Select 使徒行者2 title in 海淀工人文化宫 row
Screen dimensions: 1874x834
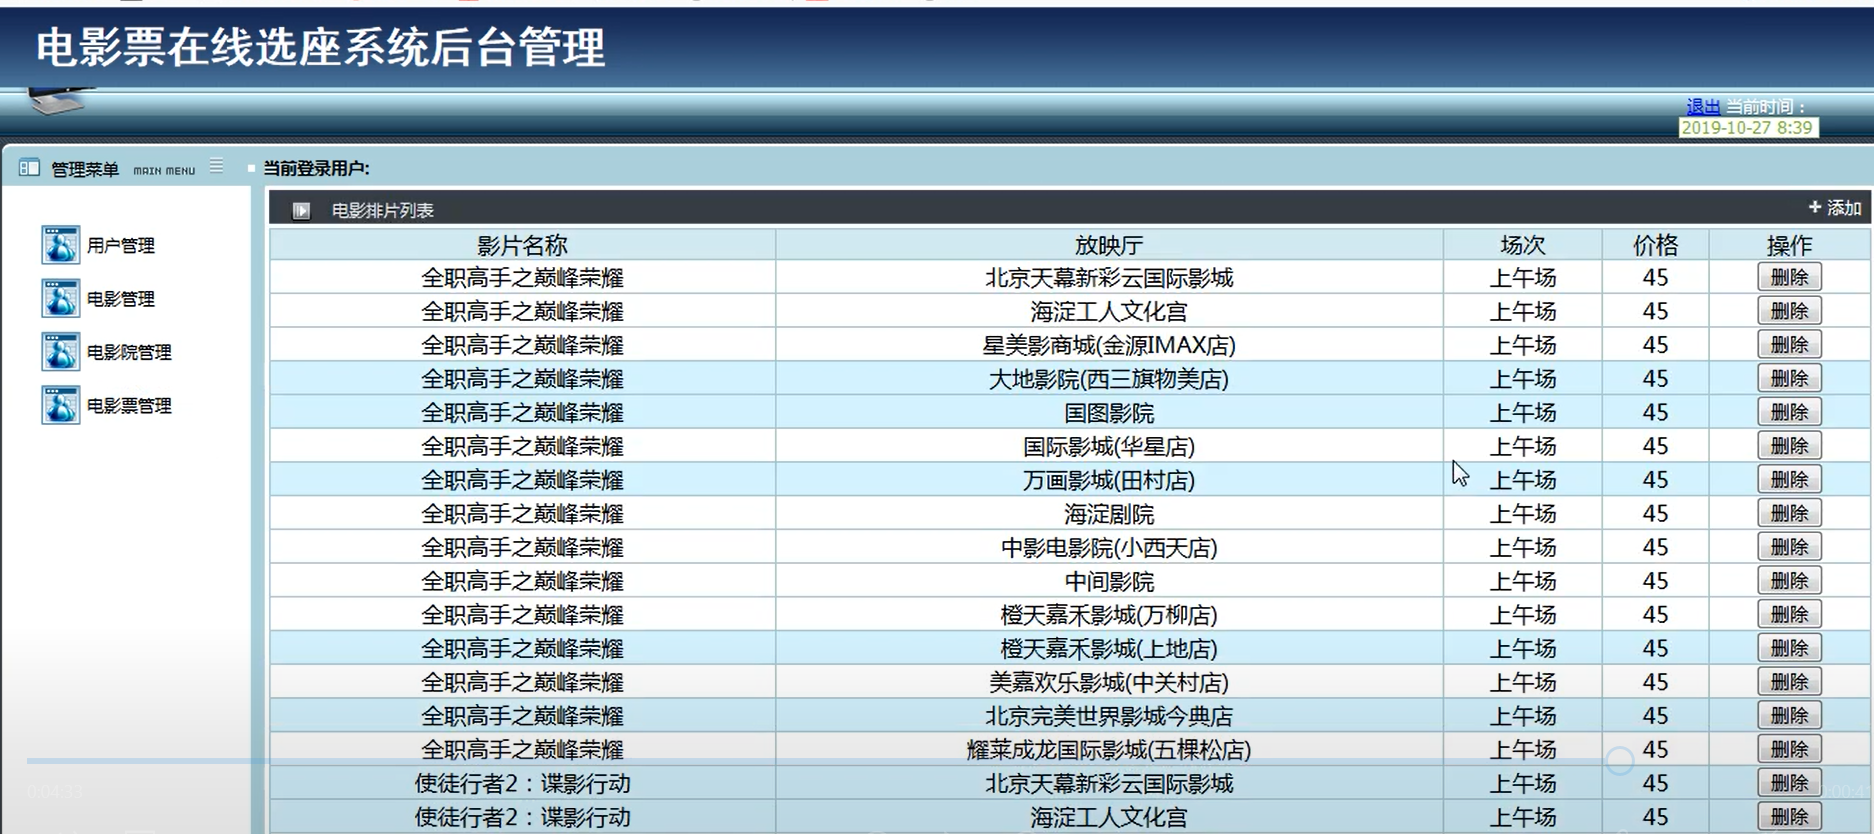coord(522,817)
